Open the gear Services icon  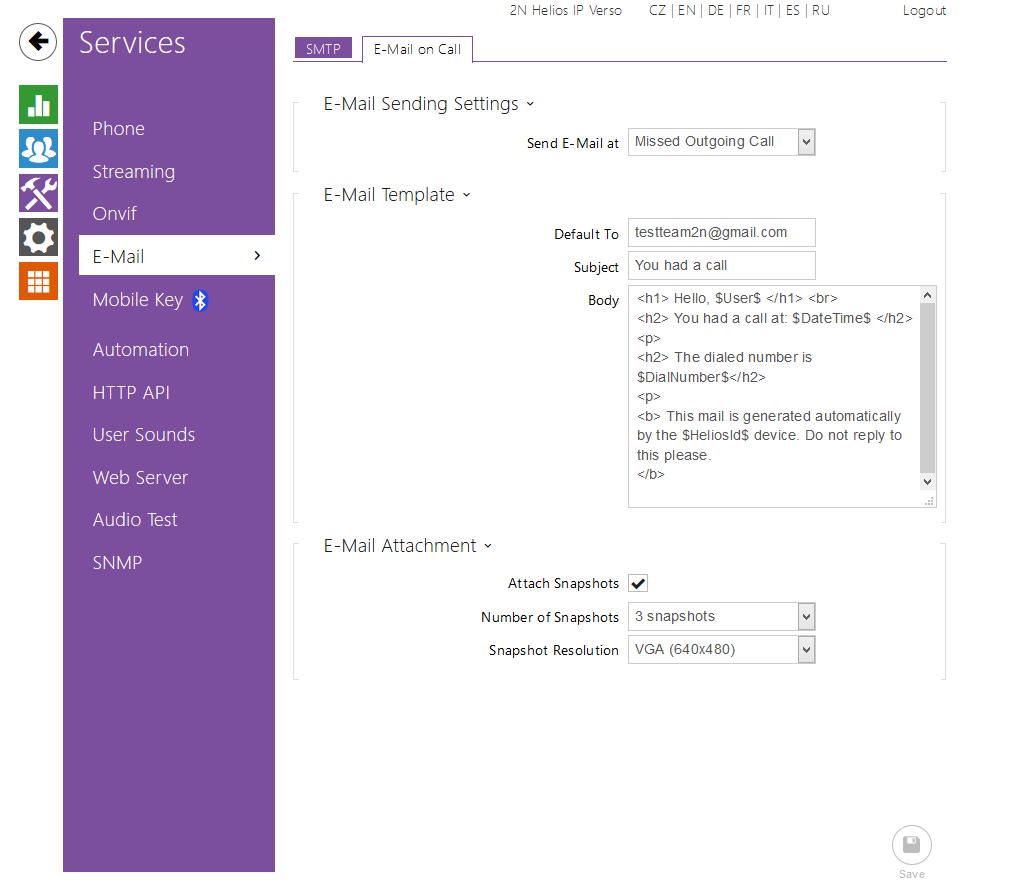pos(38,237)
